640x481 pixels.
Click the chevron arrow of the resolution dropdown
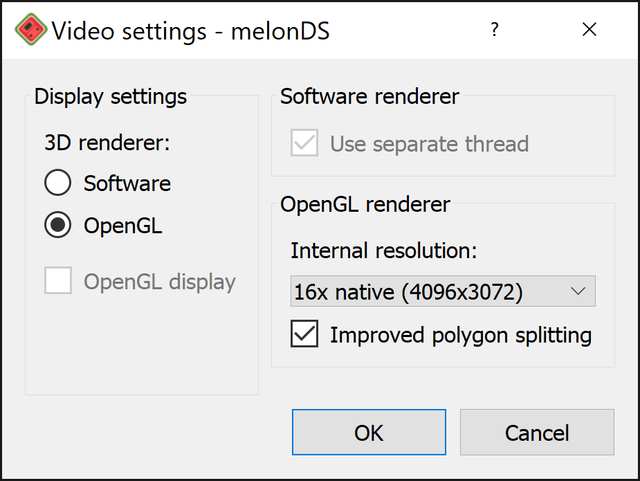tap(578, 292)
